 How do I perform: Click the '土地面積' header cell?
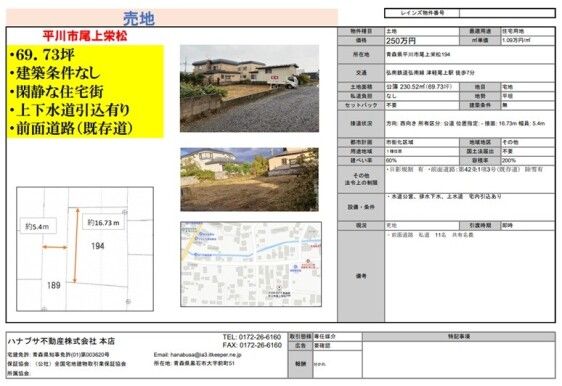(361, 87)
